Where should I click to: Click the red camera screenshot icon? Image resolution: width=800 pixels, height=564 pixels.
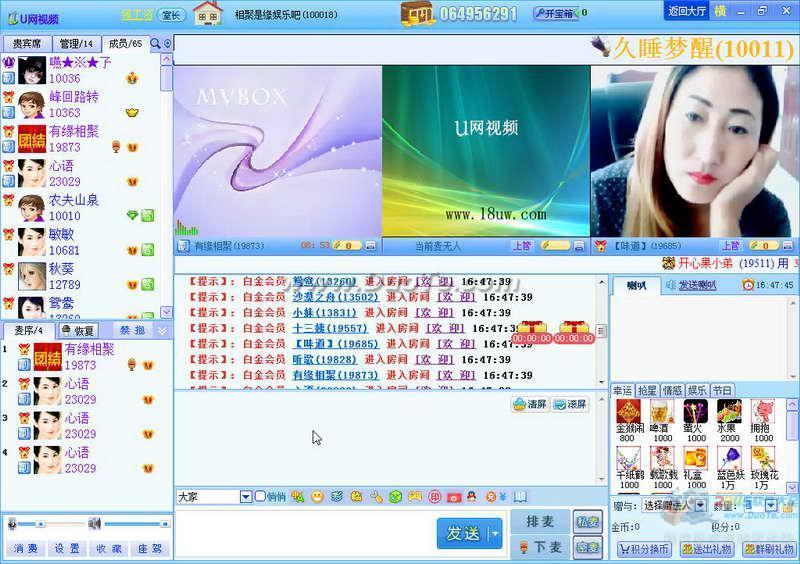pyautogui.click(x=454, y=497)
